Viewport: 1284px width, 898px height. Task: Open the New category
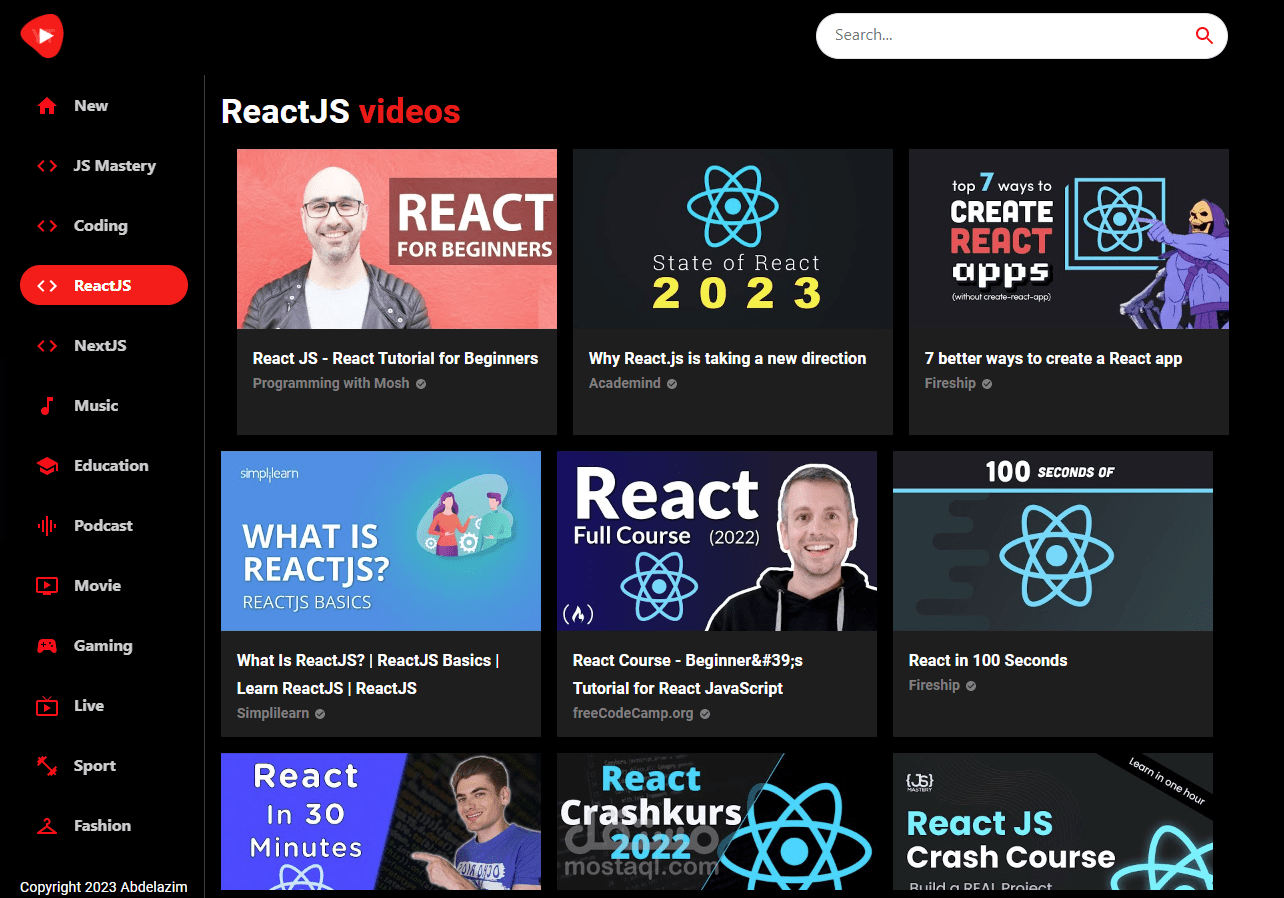click(104, 106)
